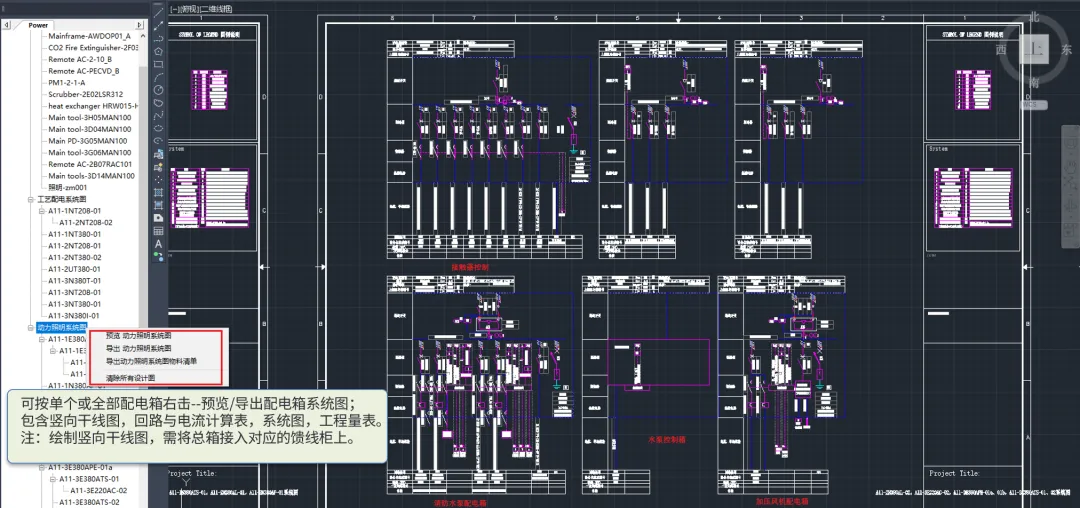Select A11-2UT380-01 tree item
The height and width of the screenshot is (508, 1080).
pos(74,269)
